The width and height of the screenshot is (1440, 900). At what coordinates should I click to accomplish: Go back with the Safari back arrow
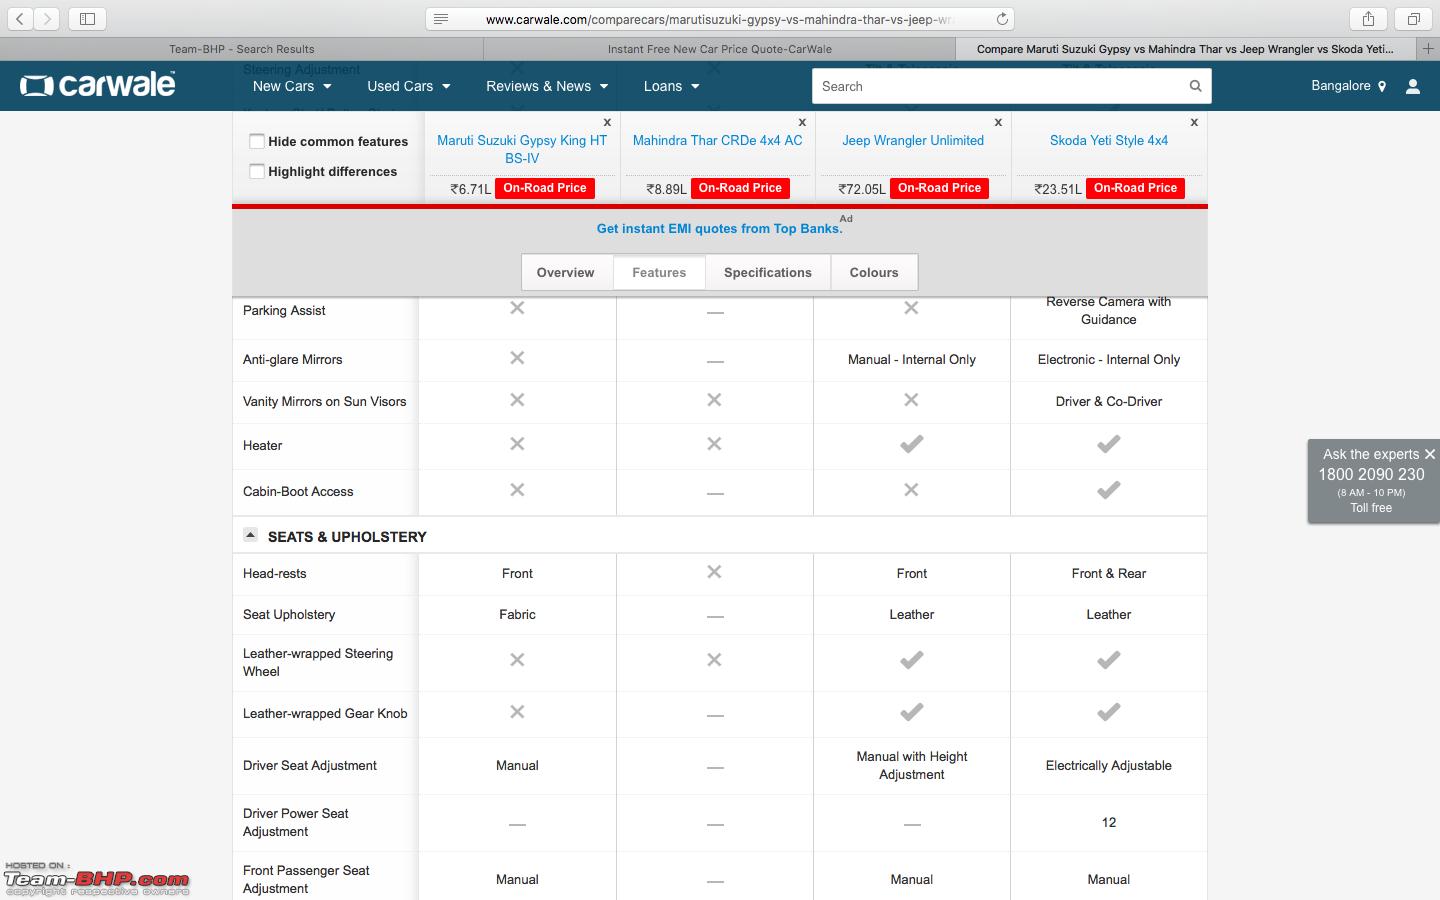(x=20, y=19)
